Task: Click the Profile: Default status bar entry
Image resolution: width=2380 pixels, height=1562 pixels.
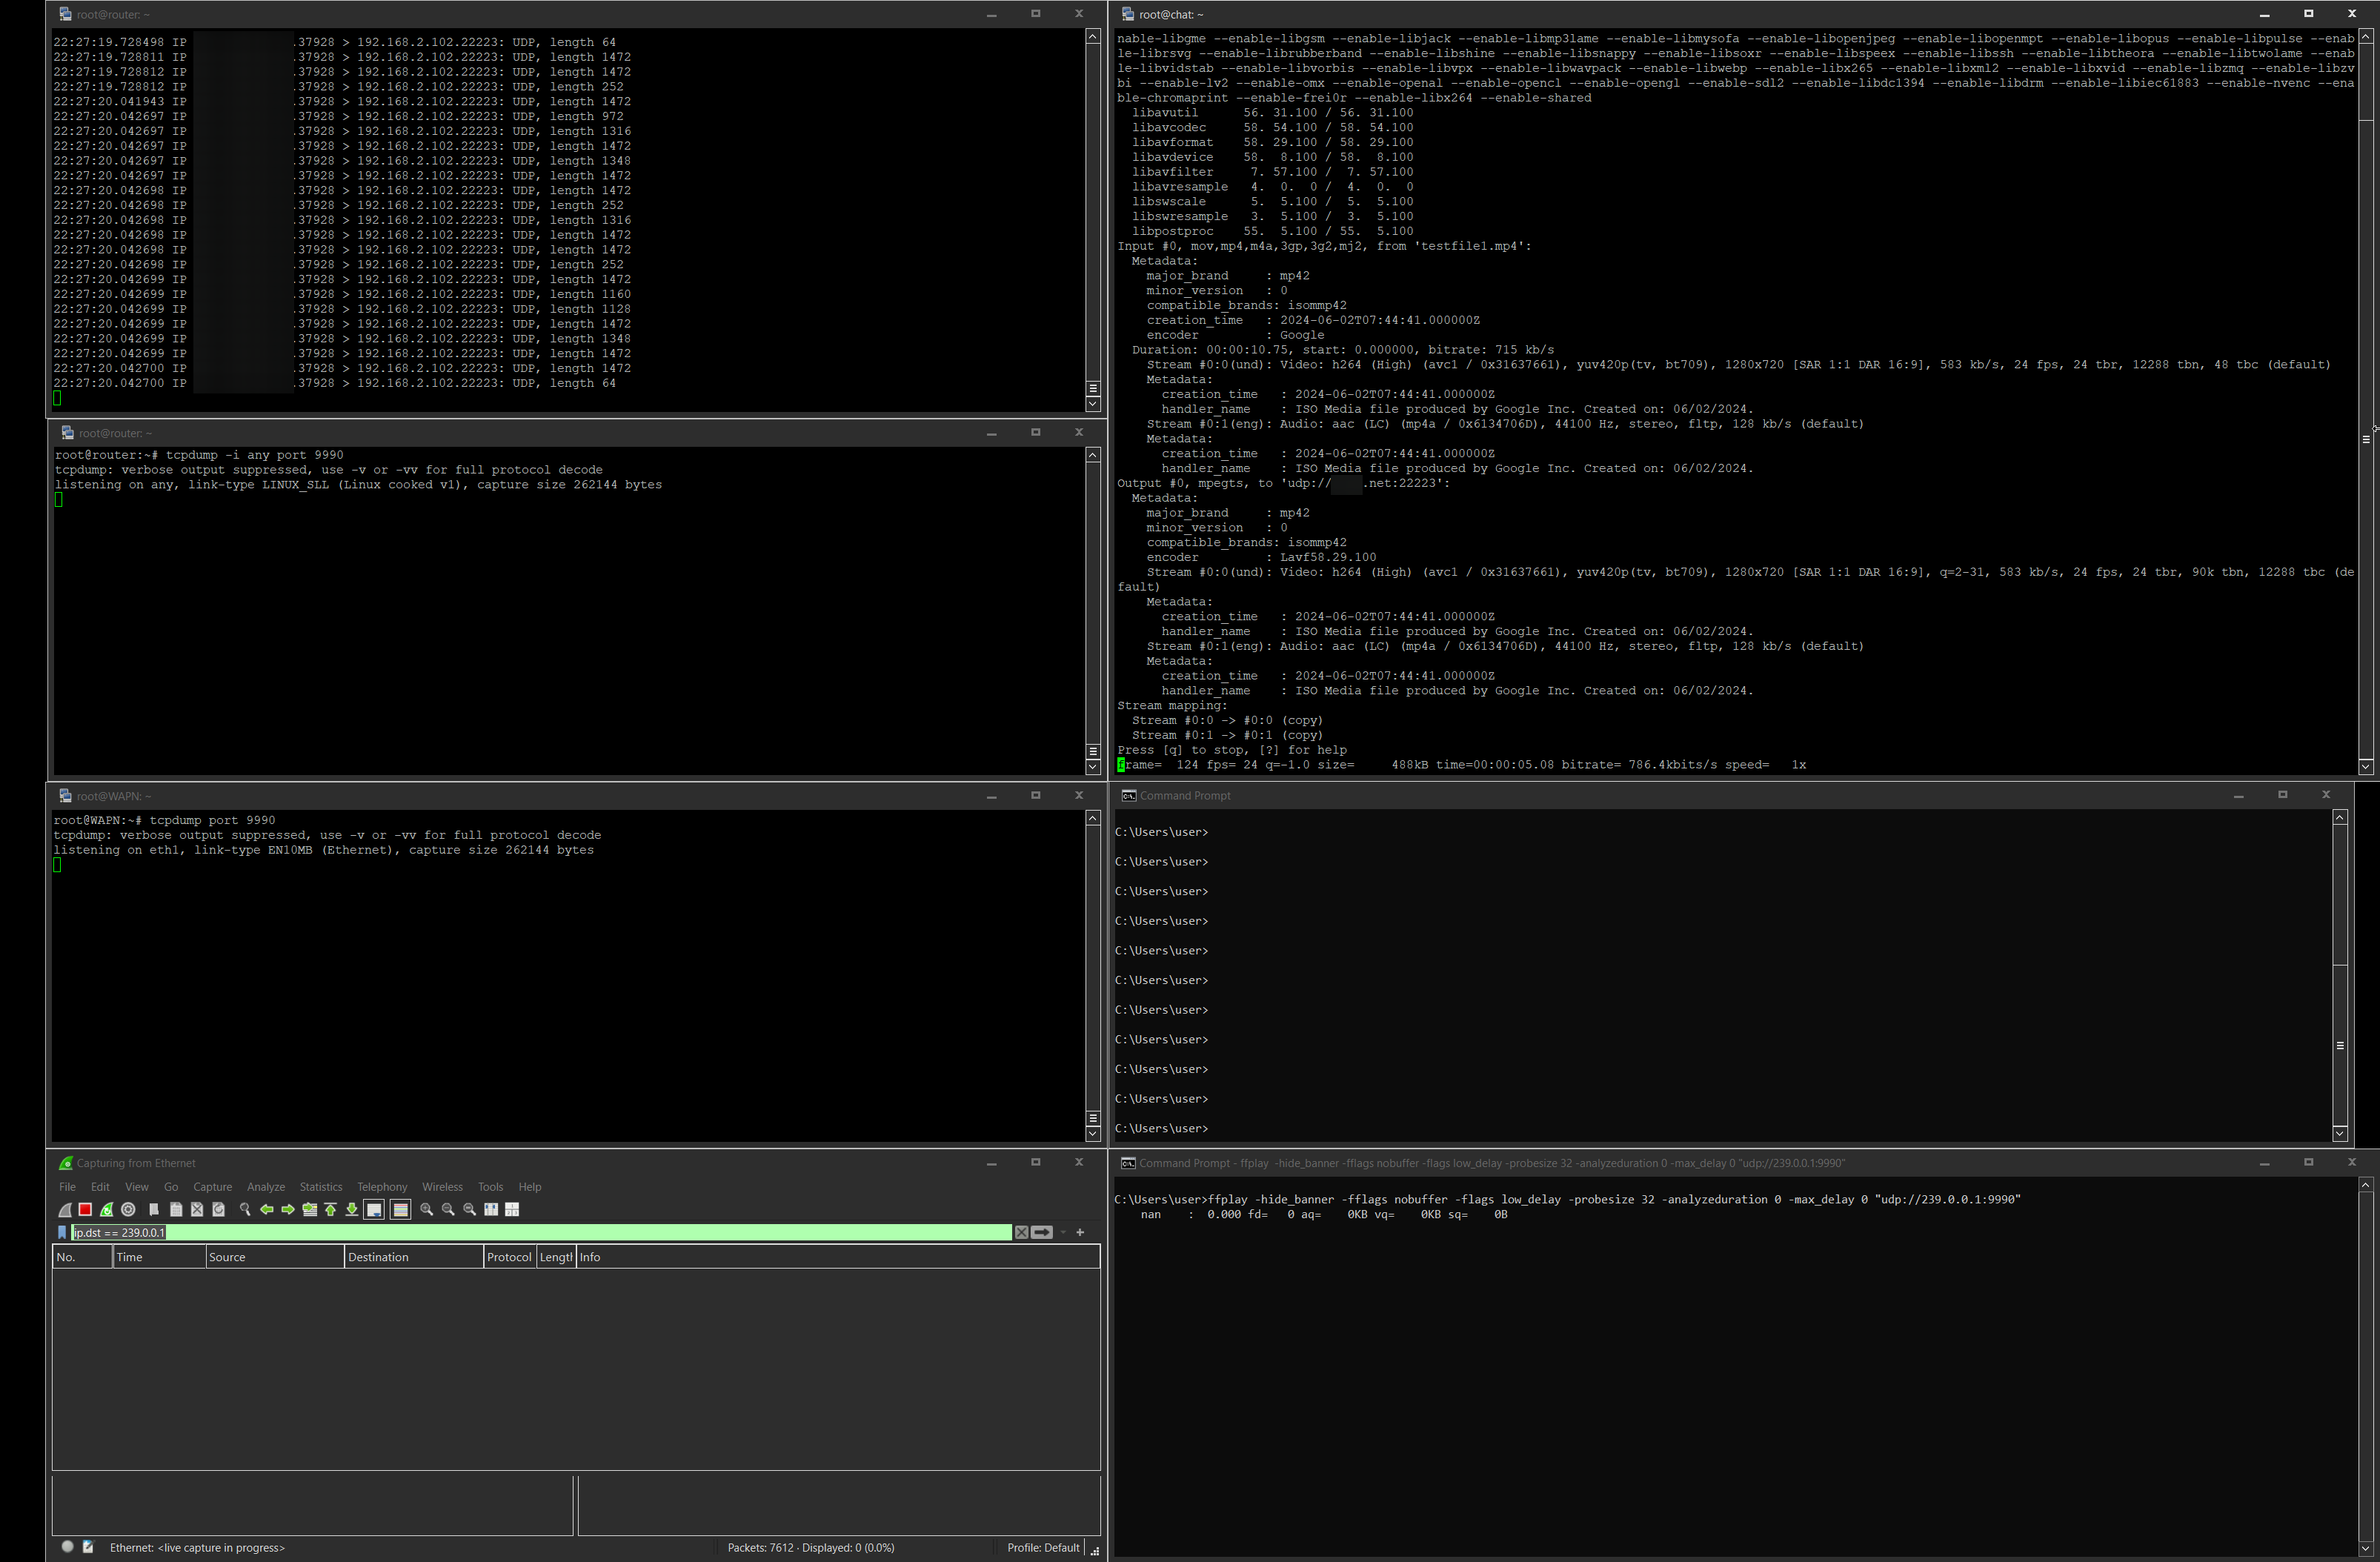Action: [x=1043, y=1547]
